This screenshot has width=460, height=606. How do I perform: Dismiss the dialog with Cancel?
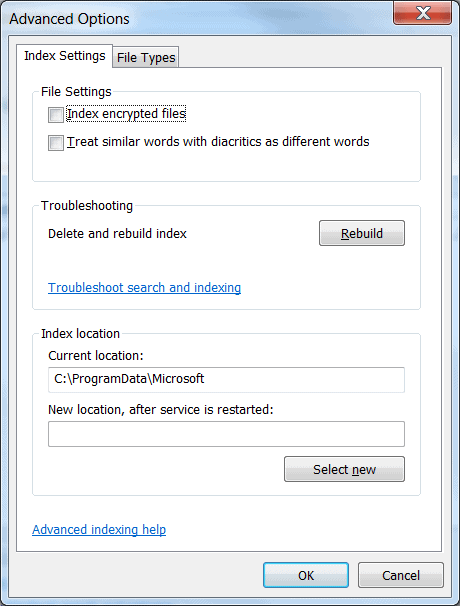[x=401, y=575]
